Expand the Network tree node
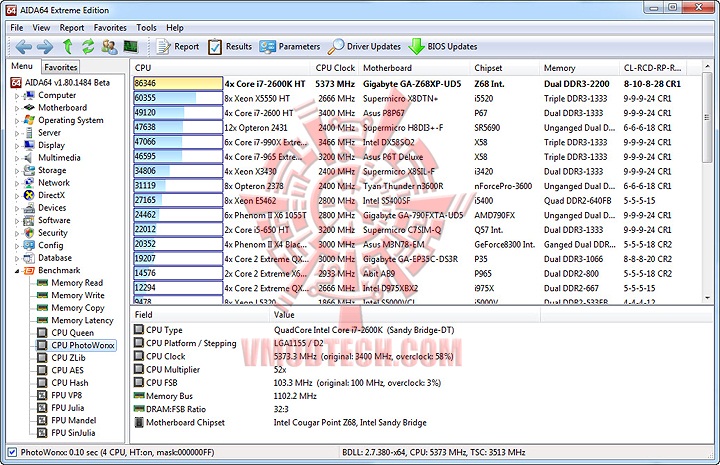 [x=17, y=183]
